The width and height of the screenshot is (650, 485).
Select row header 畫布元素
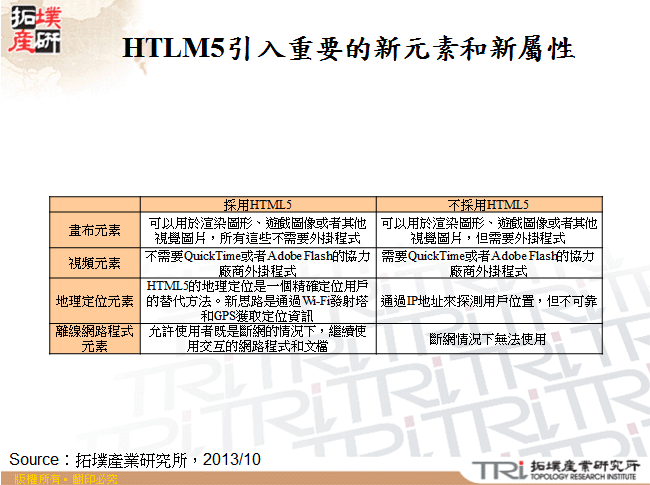coord(95,230)
